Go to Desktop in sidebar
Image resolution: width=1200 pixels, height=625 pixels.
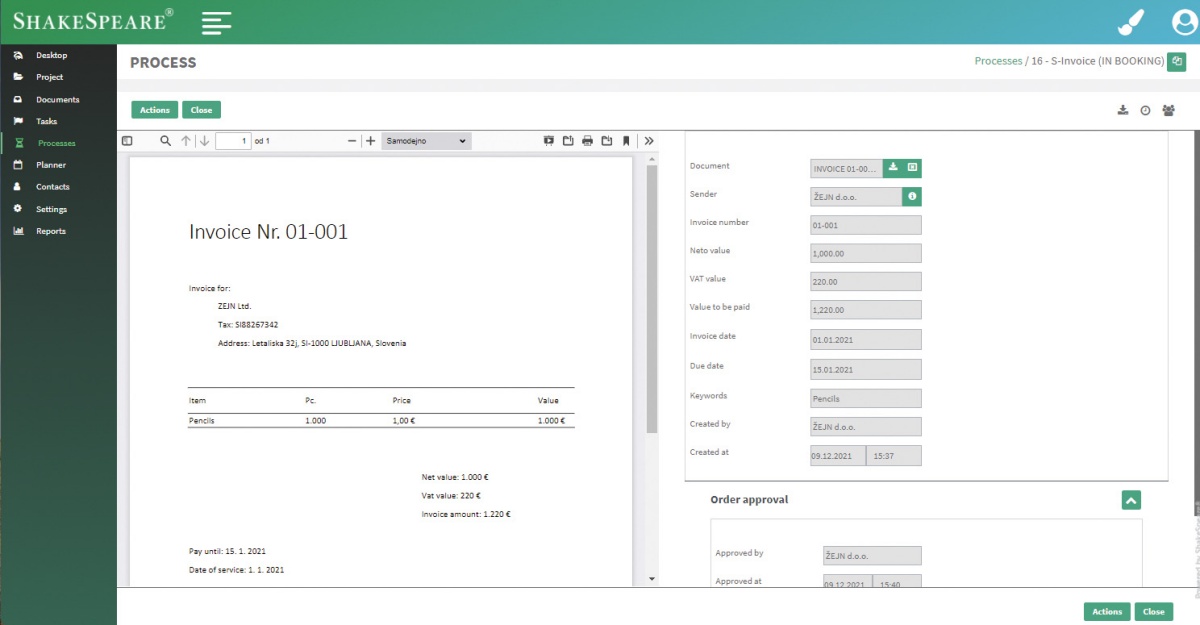51,55
